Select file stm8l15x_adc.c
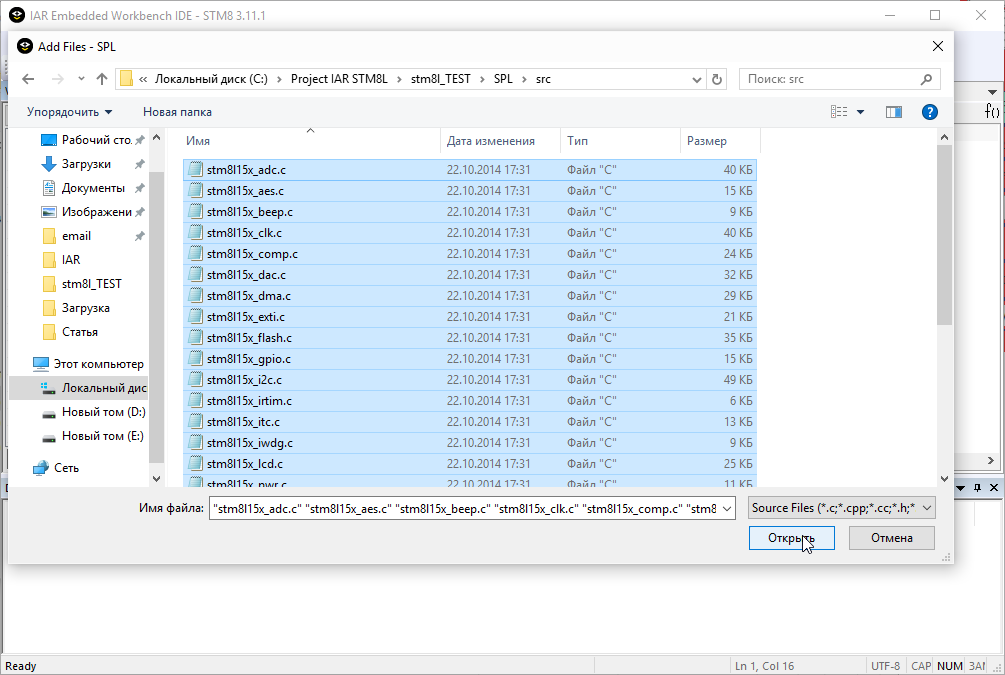1005x675 pixels. [x=470, y=170]
